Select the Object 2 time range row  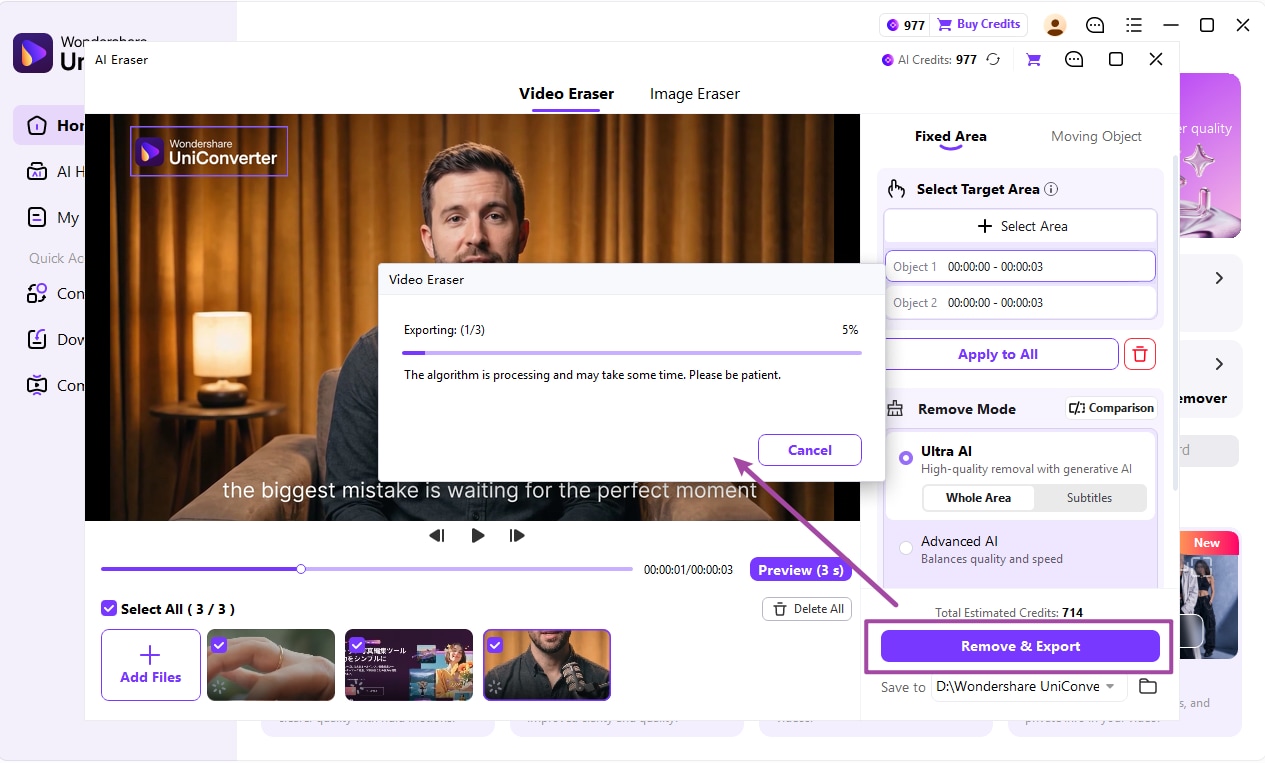pyautogui.click(x=1020, y=303)
